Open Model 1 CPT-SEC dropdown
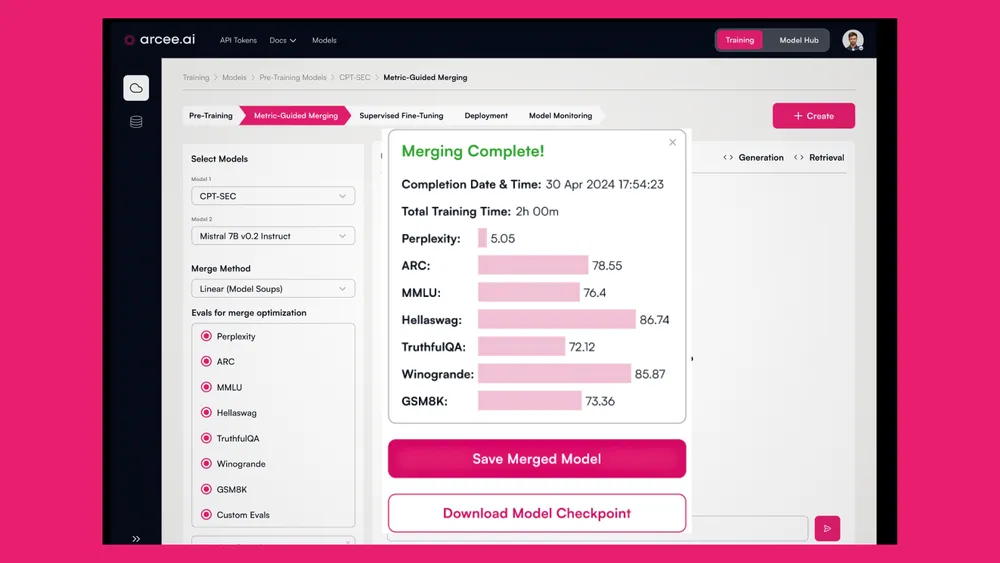Image resolution: width=1000 pixels, height=563 pixels. [273, 196]
